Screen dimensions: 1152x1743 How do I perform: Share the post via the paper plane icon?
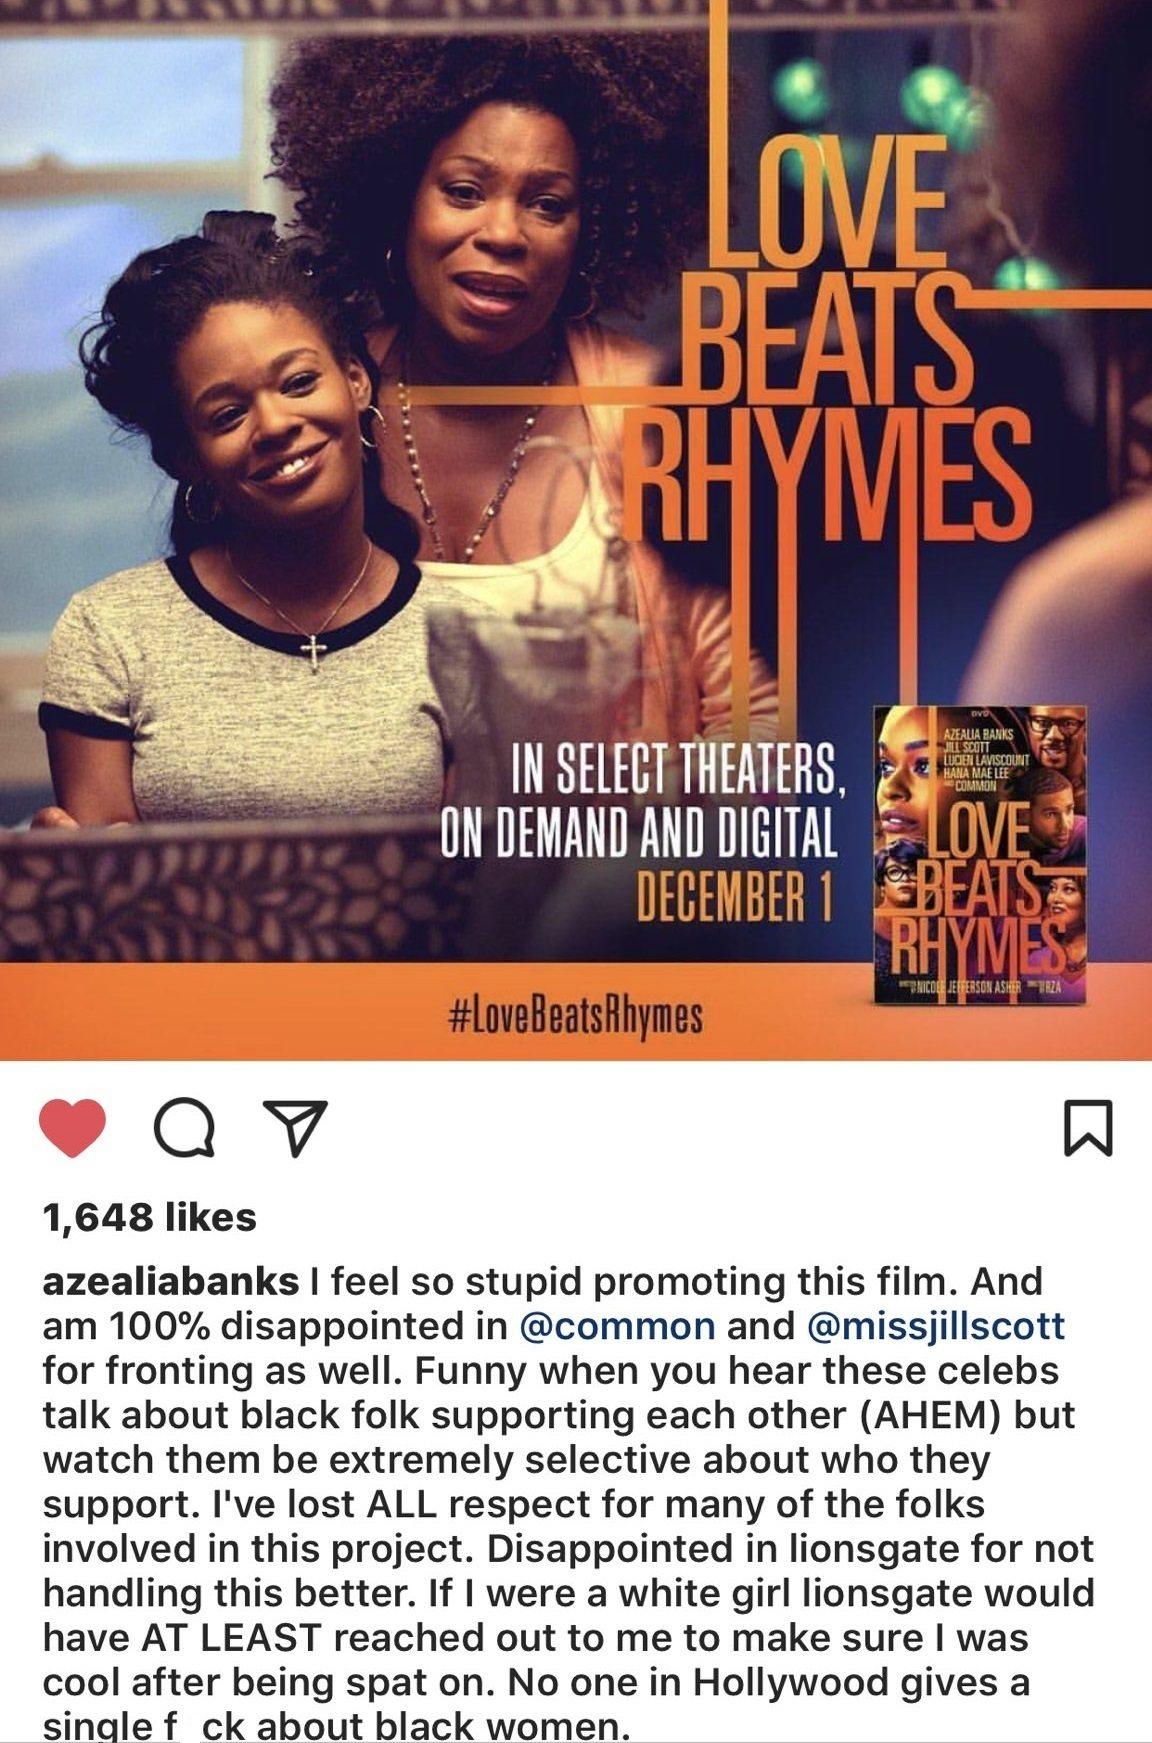pos(294,1129)
